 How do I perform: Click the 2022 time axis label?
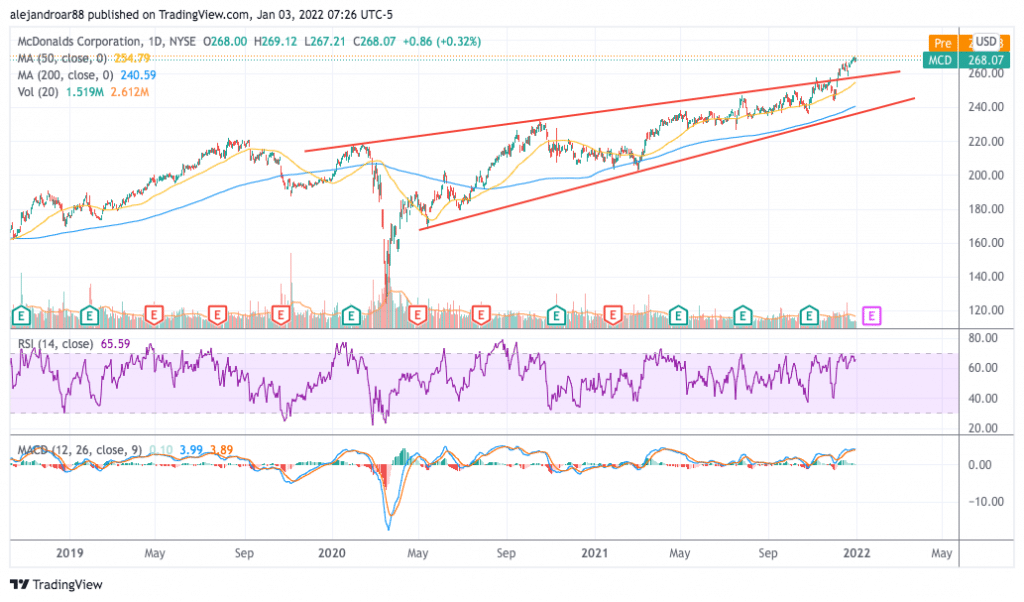857,553
